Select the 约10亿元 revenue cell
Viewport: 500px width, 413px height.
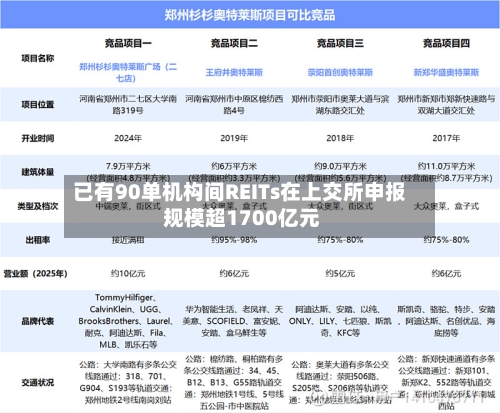pyautogui.click(x=128, y=274)
